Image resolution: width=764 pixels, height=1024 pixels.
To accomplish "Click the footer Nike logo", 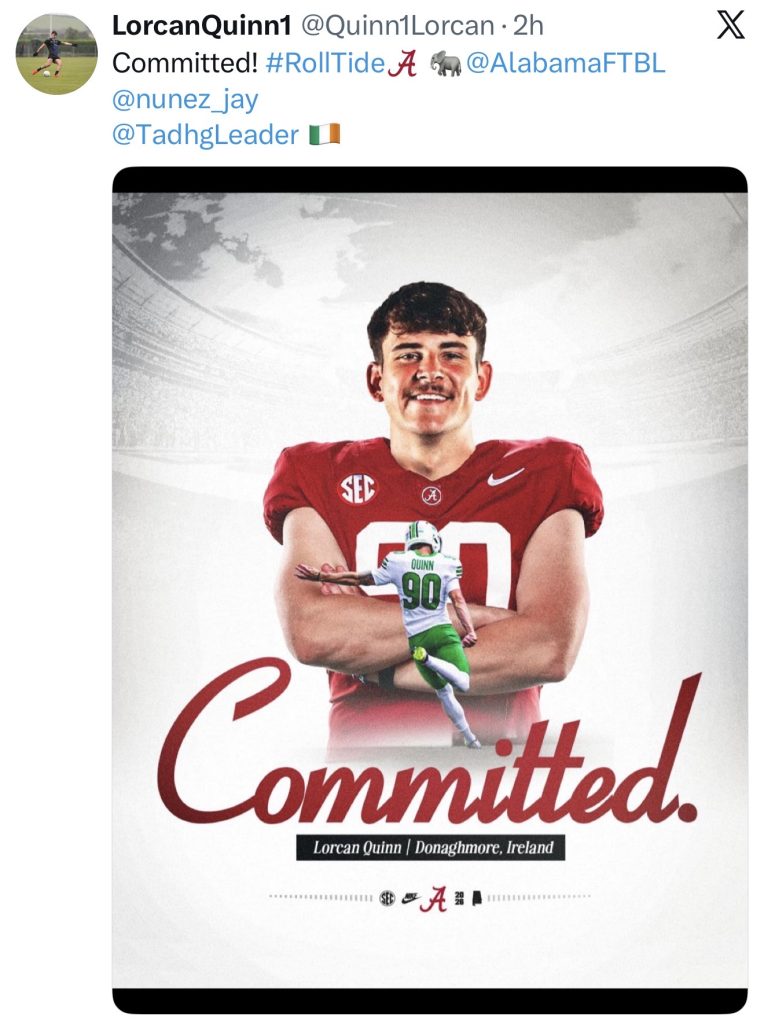I will (x=410, y=898).
